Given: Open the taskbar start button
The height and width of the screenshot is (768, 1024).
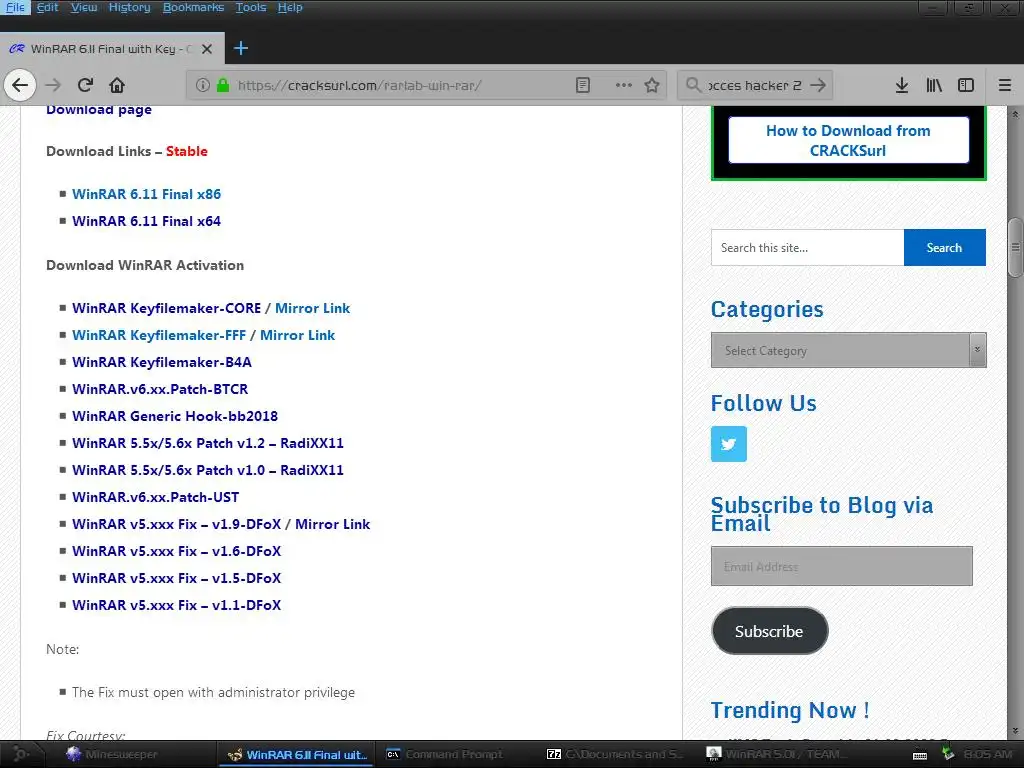Looking at the screenshot, I should (x=20, y=754).
